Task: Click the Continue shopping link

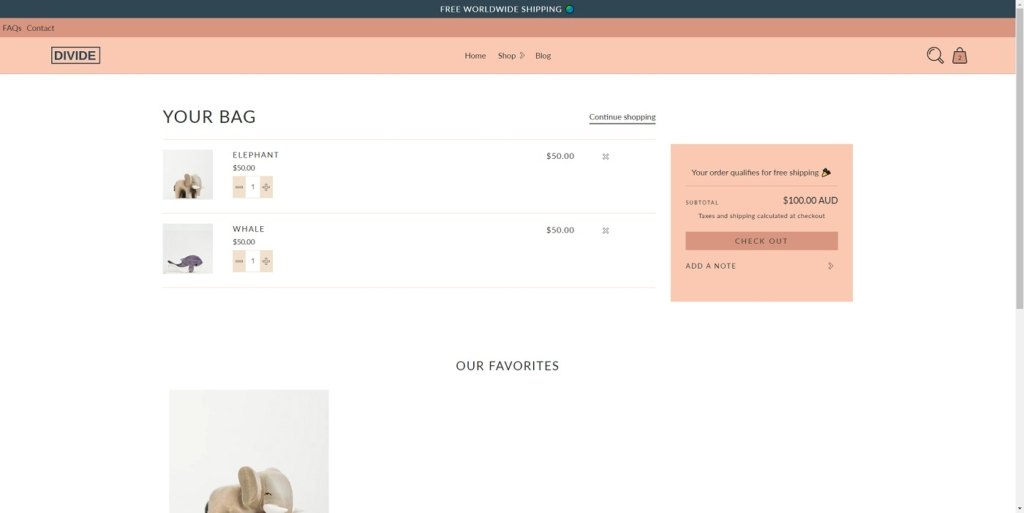Action: 622,117
